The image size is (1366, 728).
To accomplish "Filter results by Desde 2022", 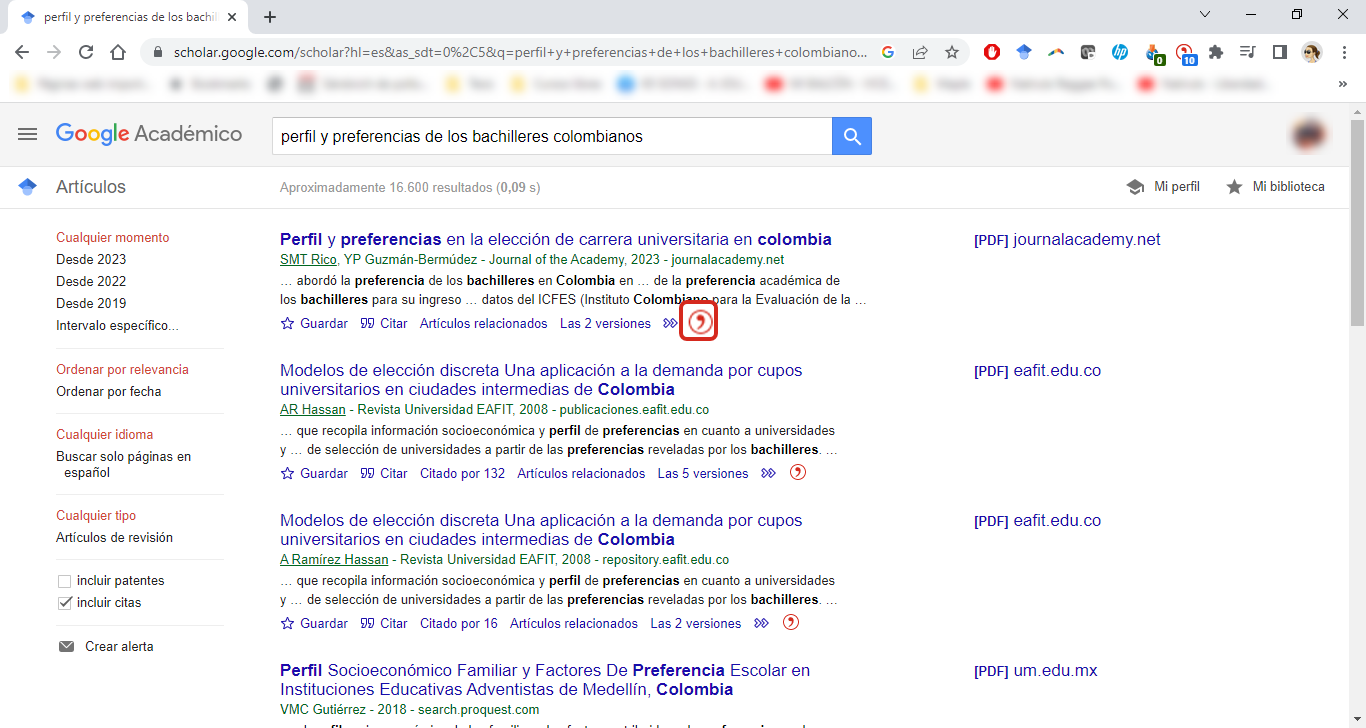I will pos(91,281).
